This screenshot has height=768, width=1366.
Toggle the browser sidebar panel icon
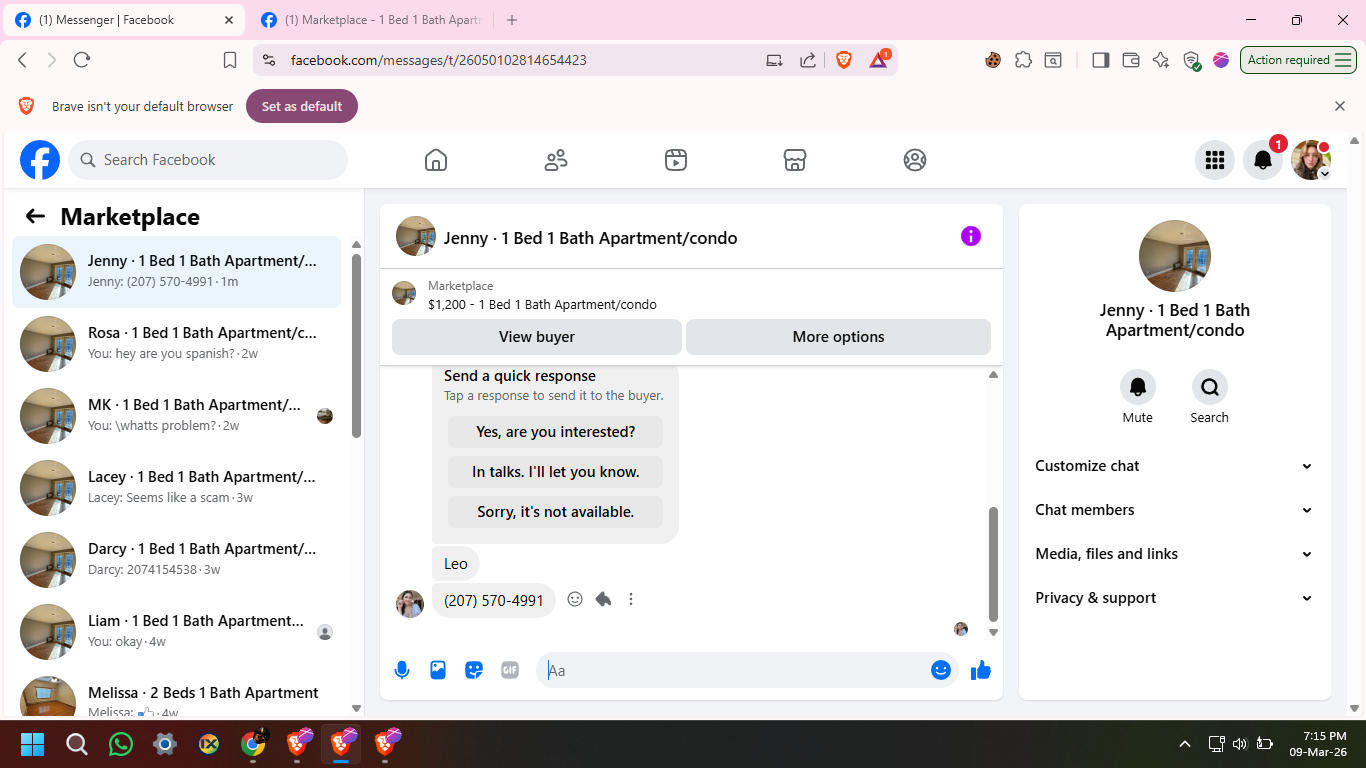pyautogui.click(x=1101, y=60)
